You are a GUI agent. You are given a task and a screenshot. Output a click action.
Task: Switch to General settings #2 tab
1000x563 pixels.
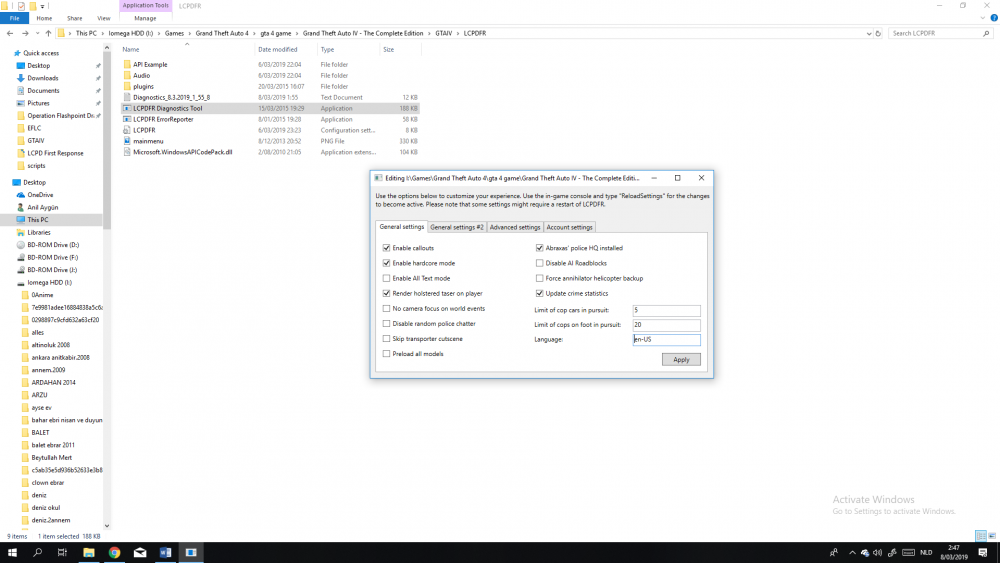tap(457, 227)
